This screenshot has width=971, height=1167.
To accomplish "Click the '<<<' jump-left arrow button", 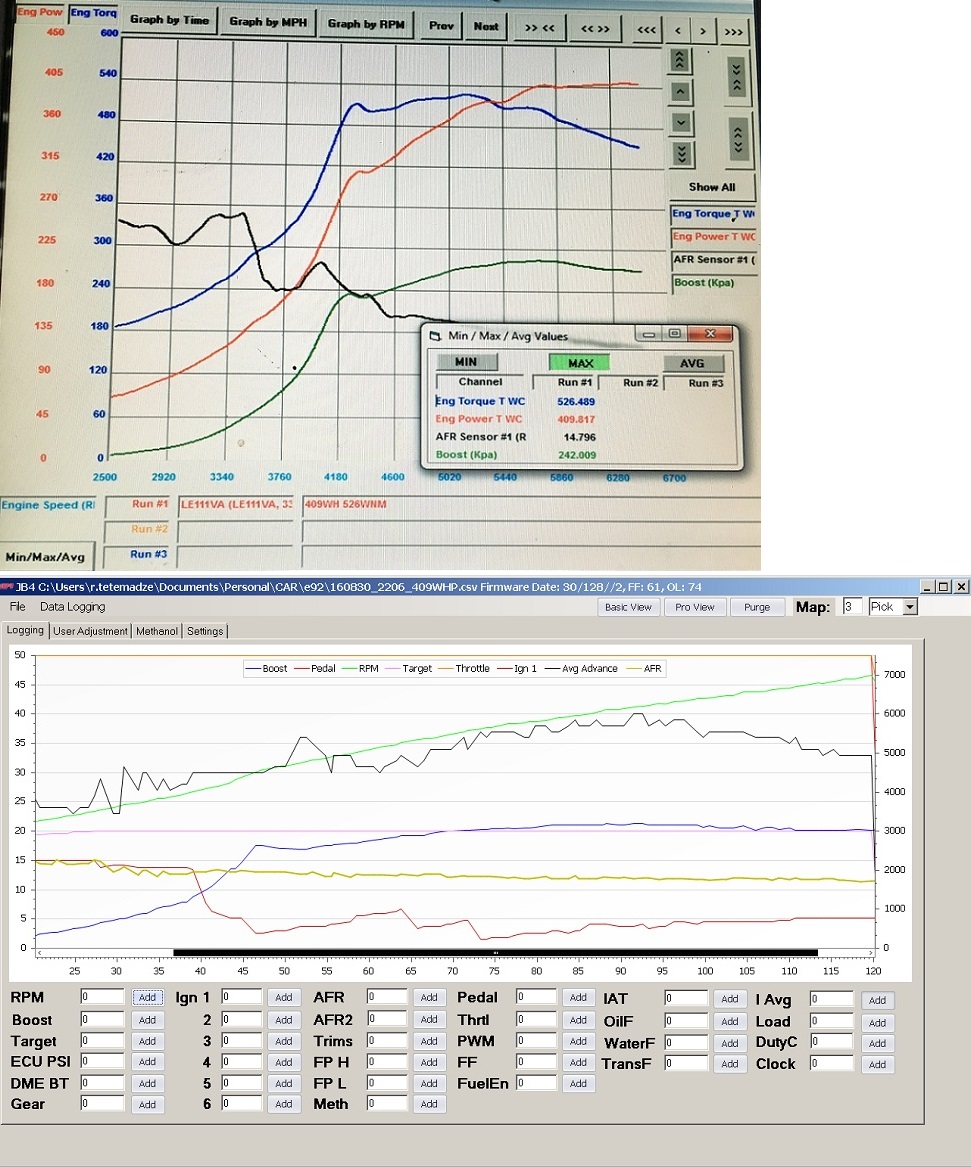I will pos(647,31).
